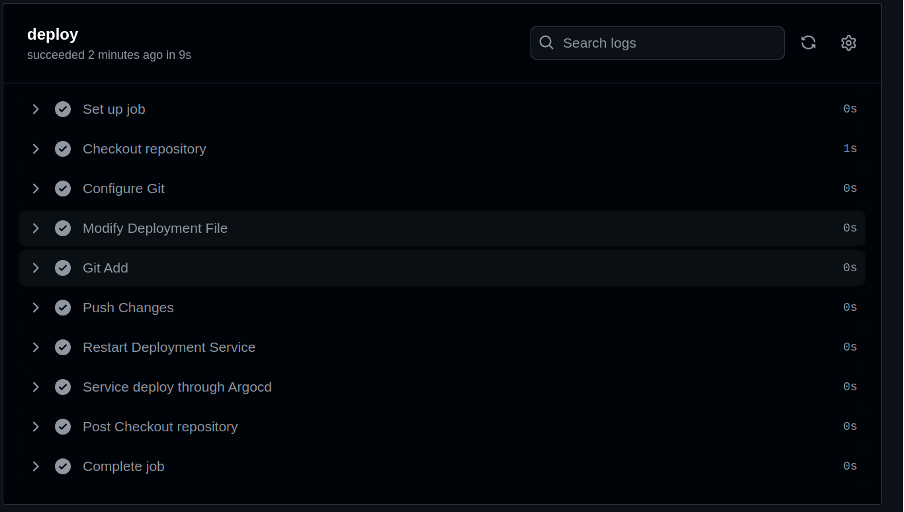Click the Checkout repository 1s duration

tap(849, 149)
